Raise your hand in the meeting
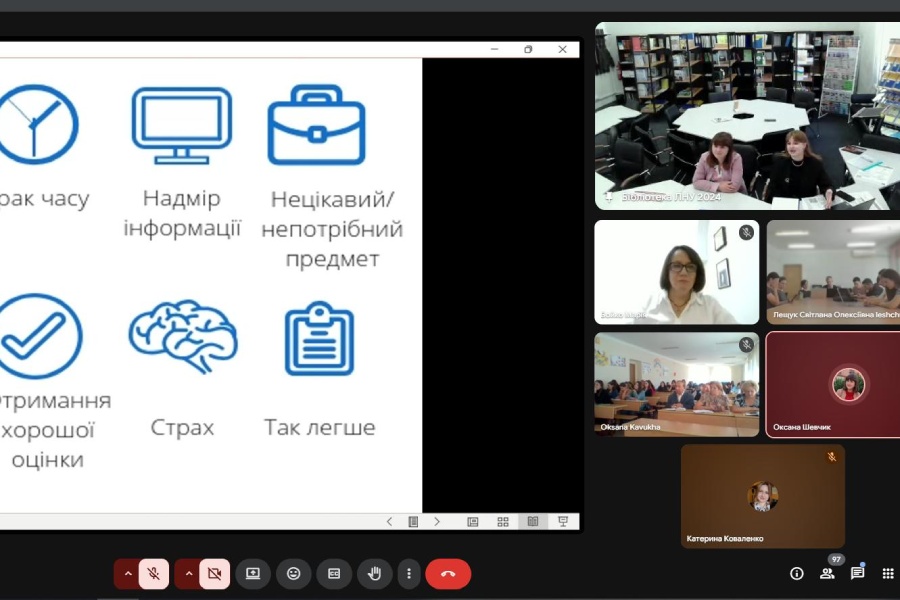 [x=375, y=573]
